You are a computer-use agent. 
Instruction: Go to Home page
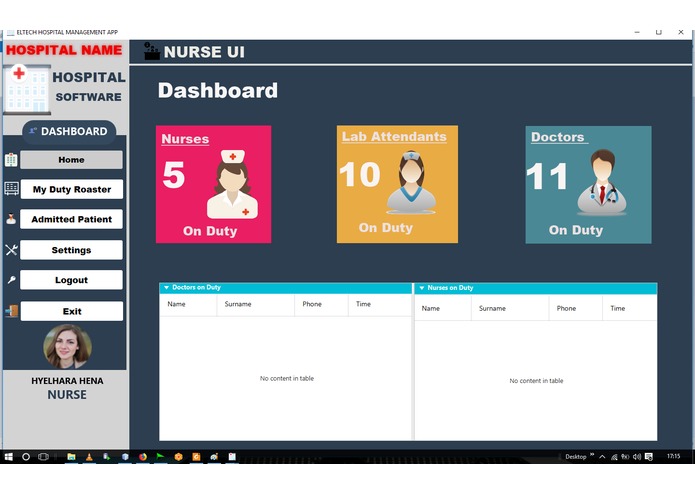click(71, 159)
